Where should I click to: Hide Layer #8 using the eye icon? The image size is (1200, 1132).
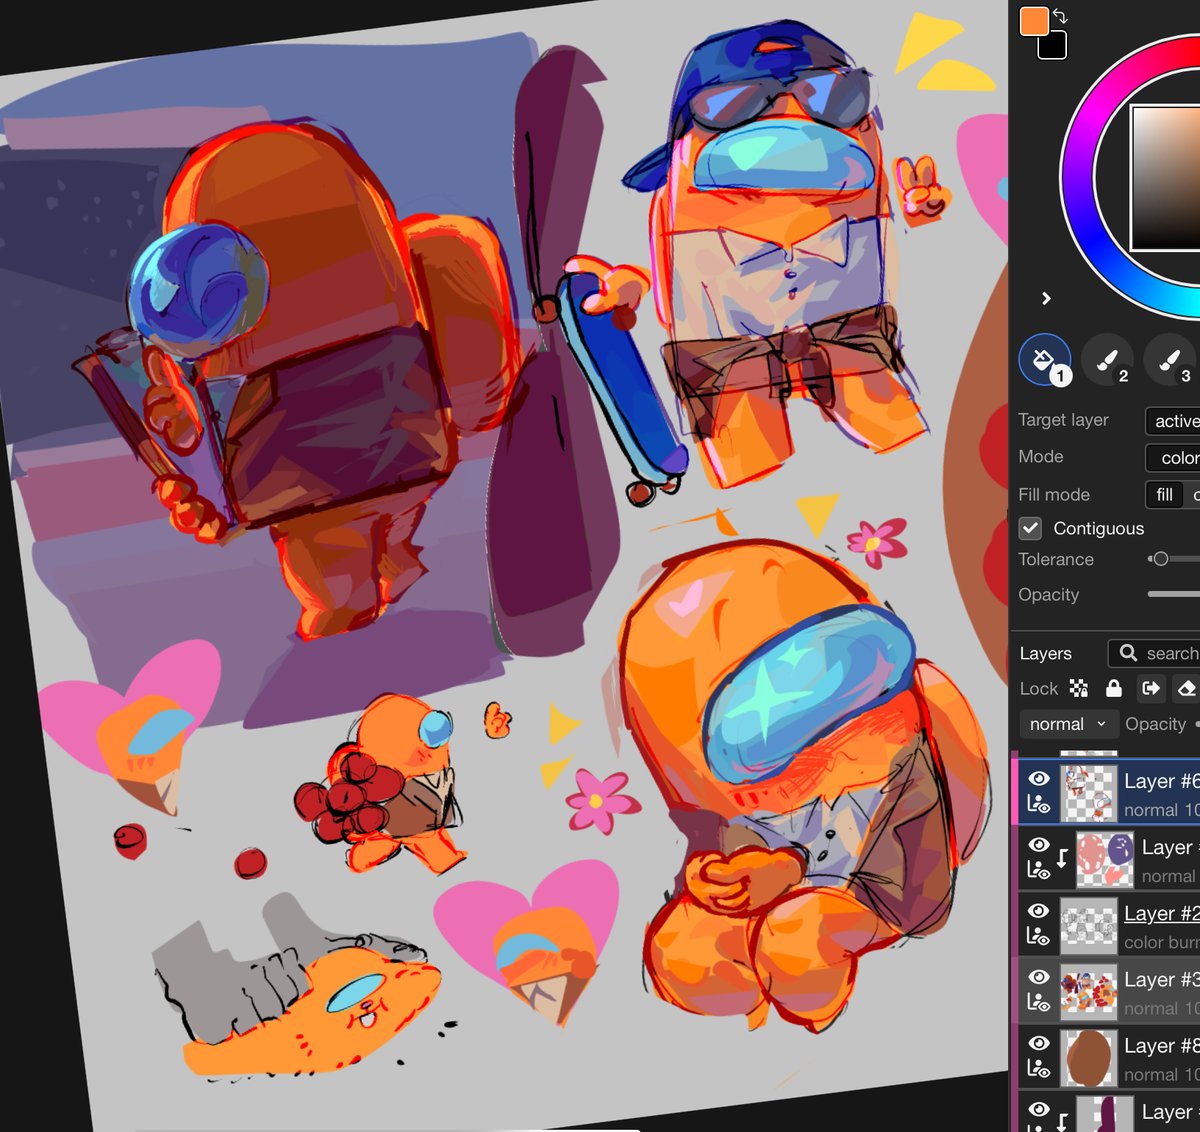[1039, 1043]
